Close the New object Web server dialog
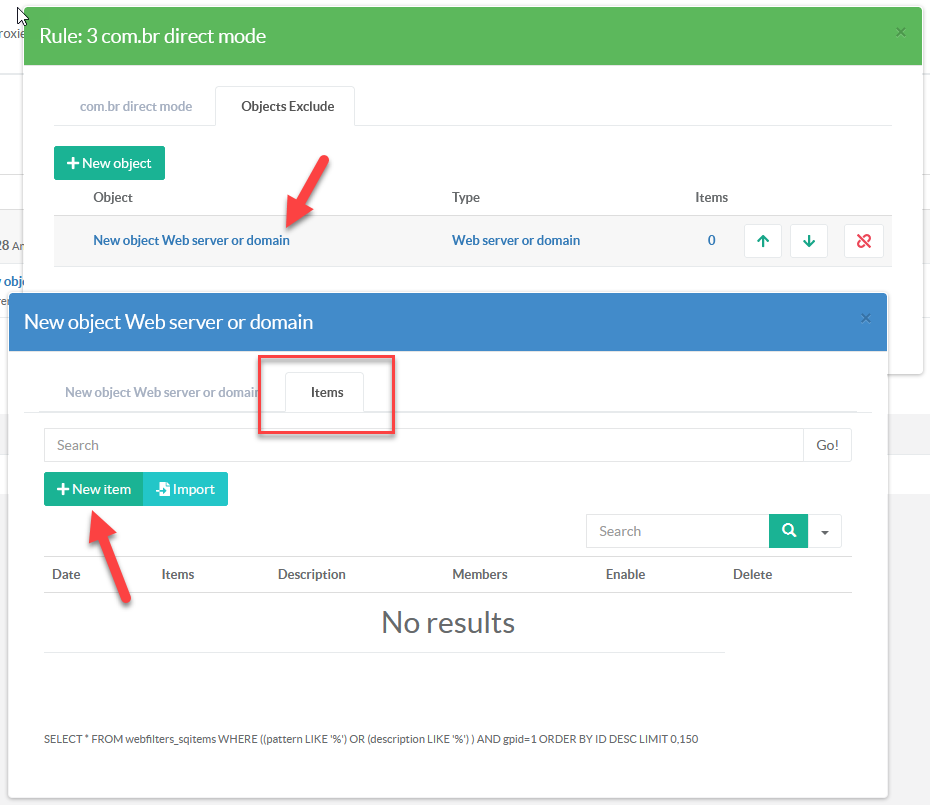Screen dimensions: 930x805 pyautogui.click(x=866, y=318)
